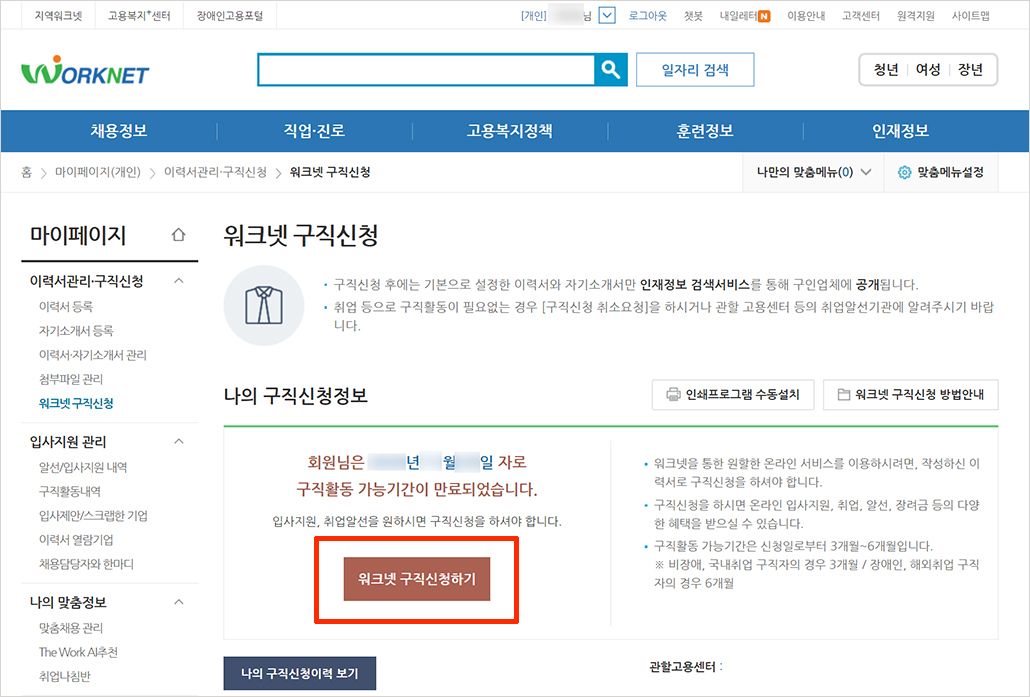Screen dimensions: 1030x697
Task: Open 알선/입사지원 내역 in the sidebar
Action: 83,467
